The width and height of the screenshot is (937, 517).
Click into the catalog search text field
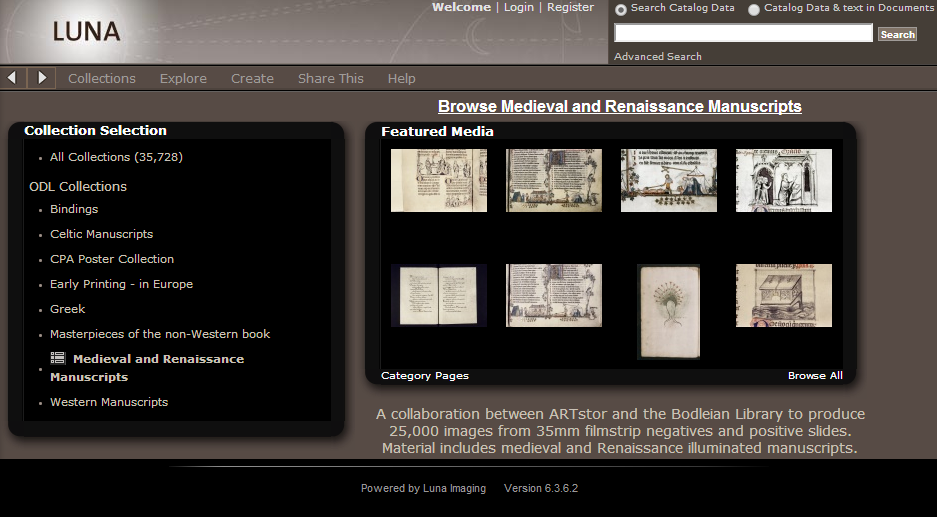tap(743, 33)
